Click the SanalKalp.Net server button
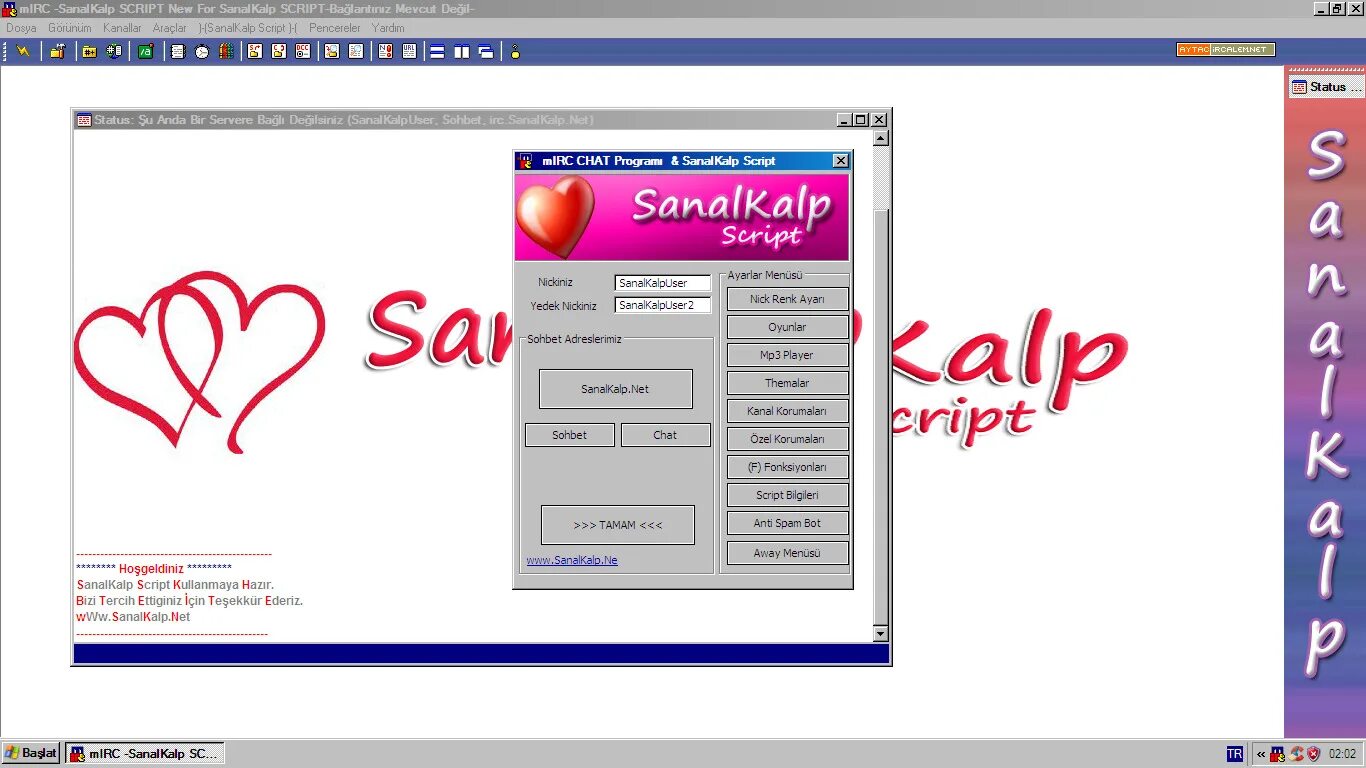The width and height of the screenshot is (1366, 768). click(x=616, y=389)
